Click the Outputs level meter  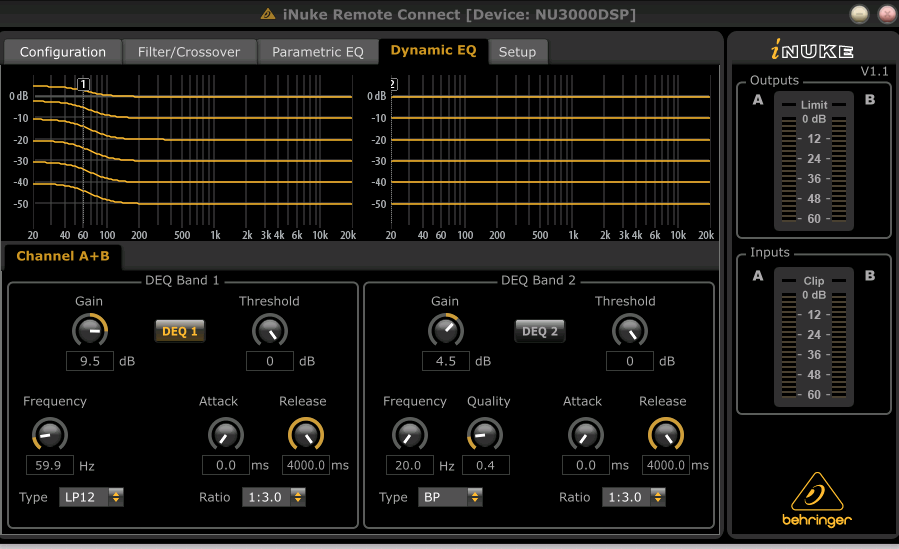tap(814, 161)
